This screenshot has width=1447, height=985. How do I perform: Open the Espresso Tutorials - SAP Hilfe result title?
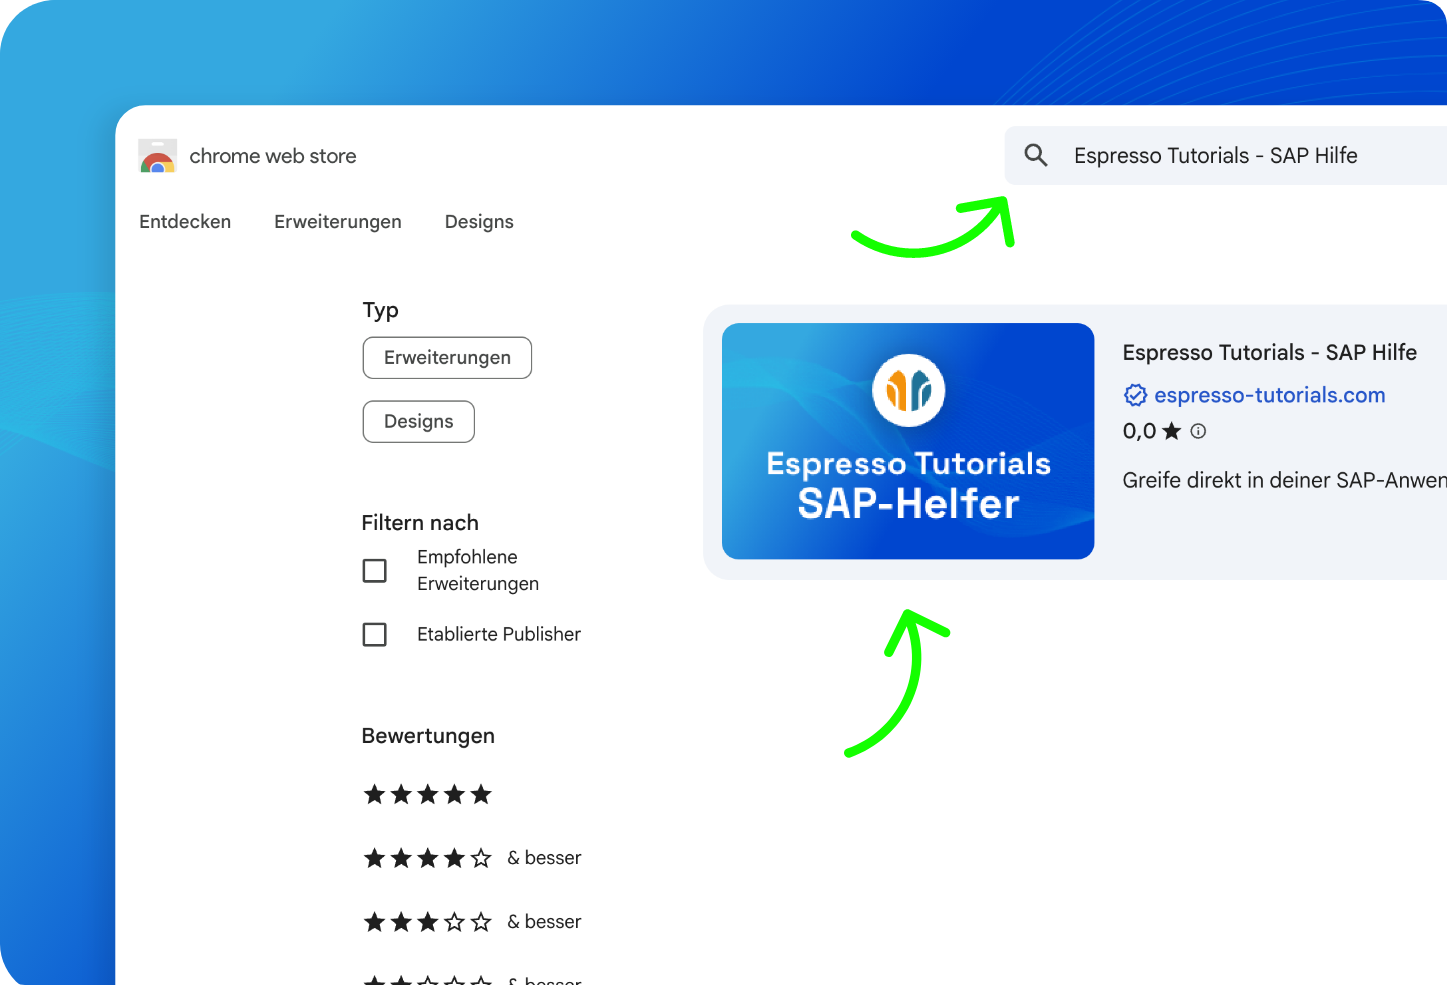pos(1269,352)
